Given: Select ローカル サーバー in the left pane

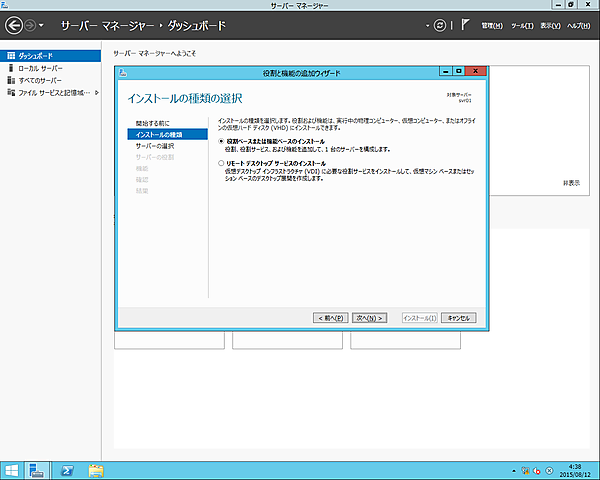Looking at the screenshot, I should click(51, 68).
